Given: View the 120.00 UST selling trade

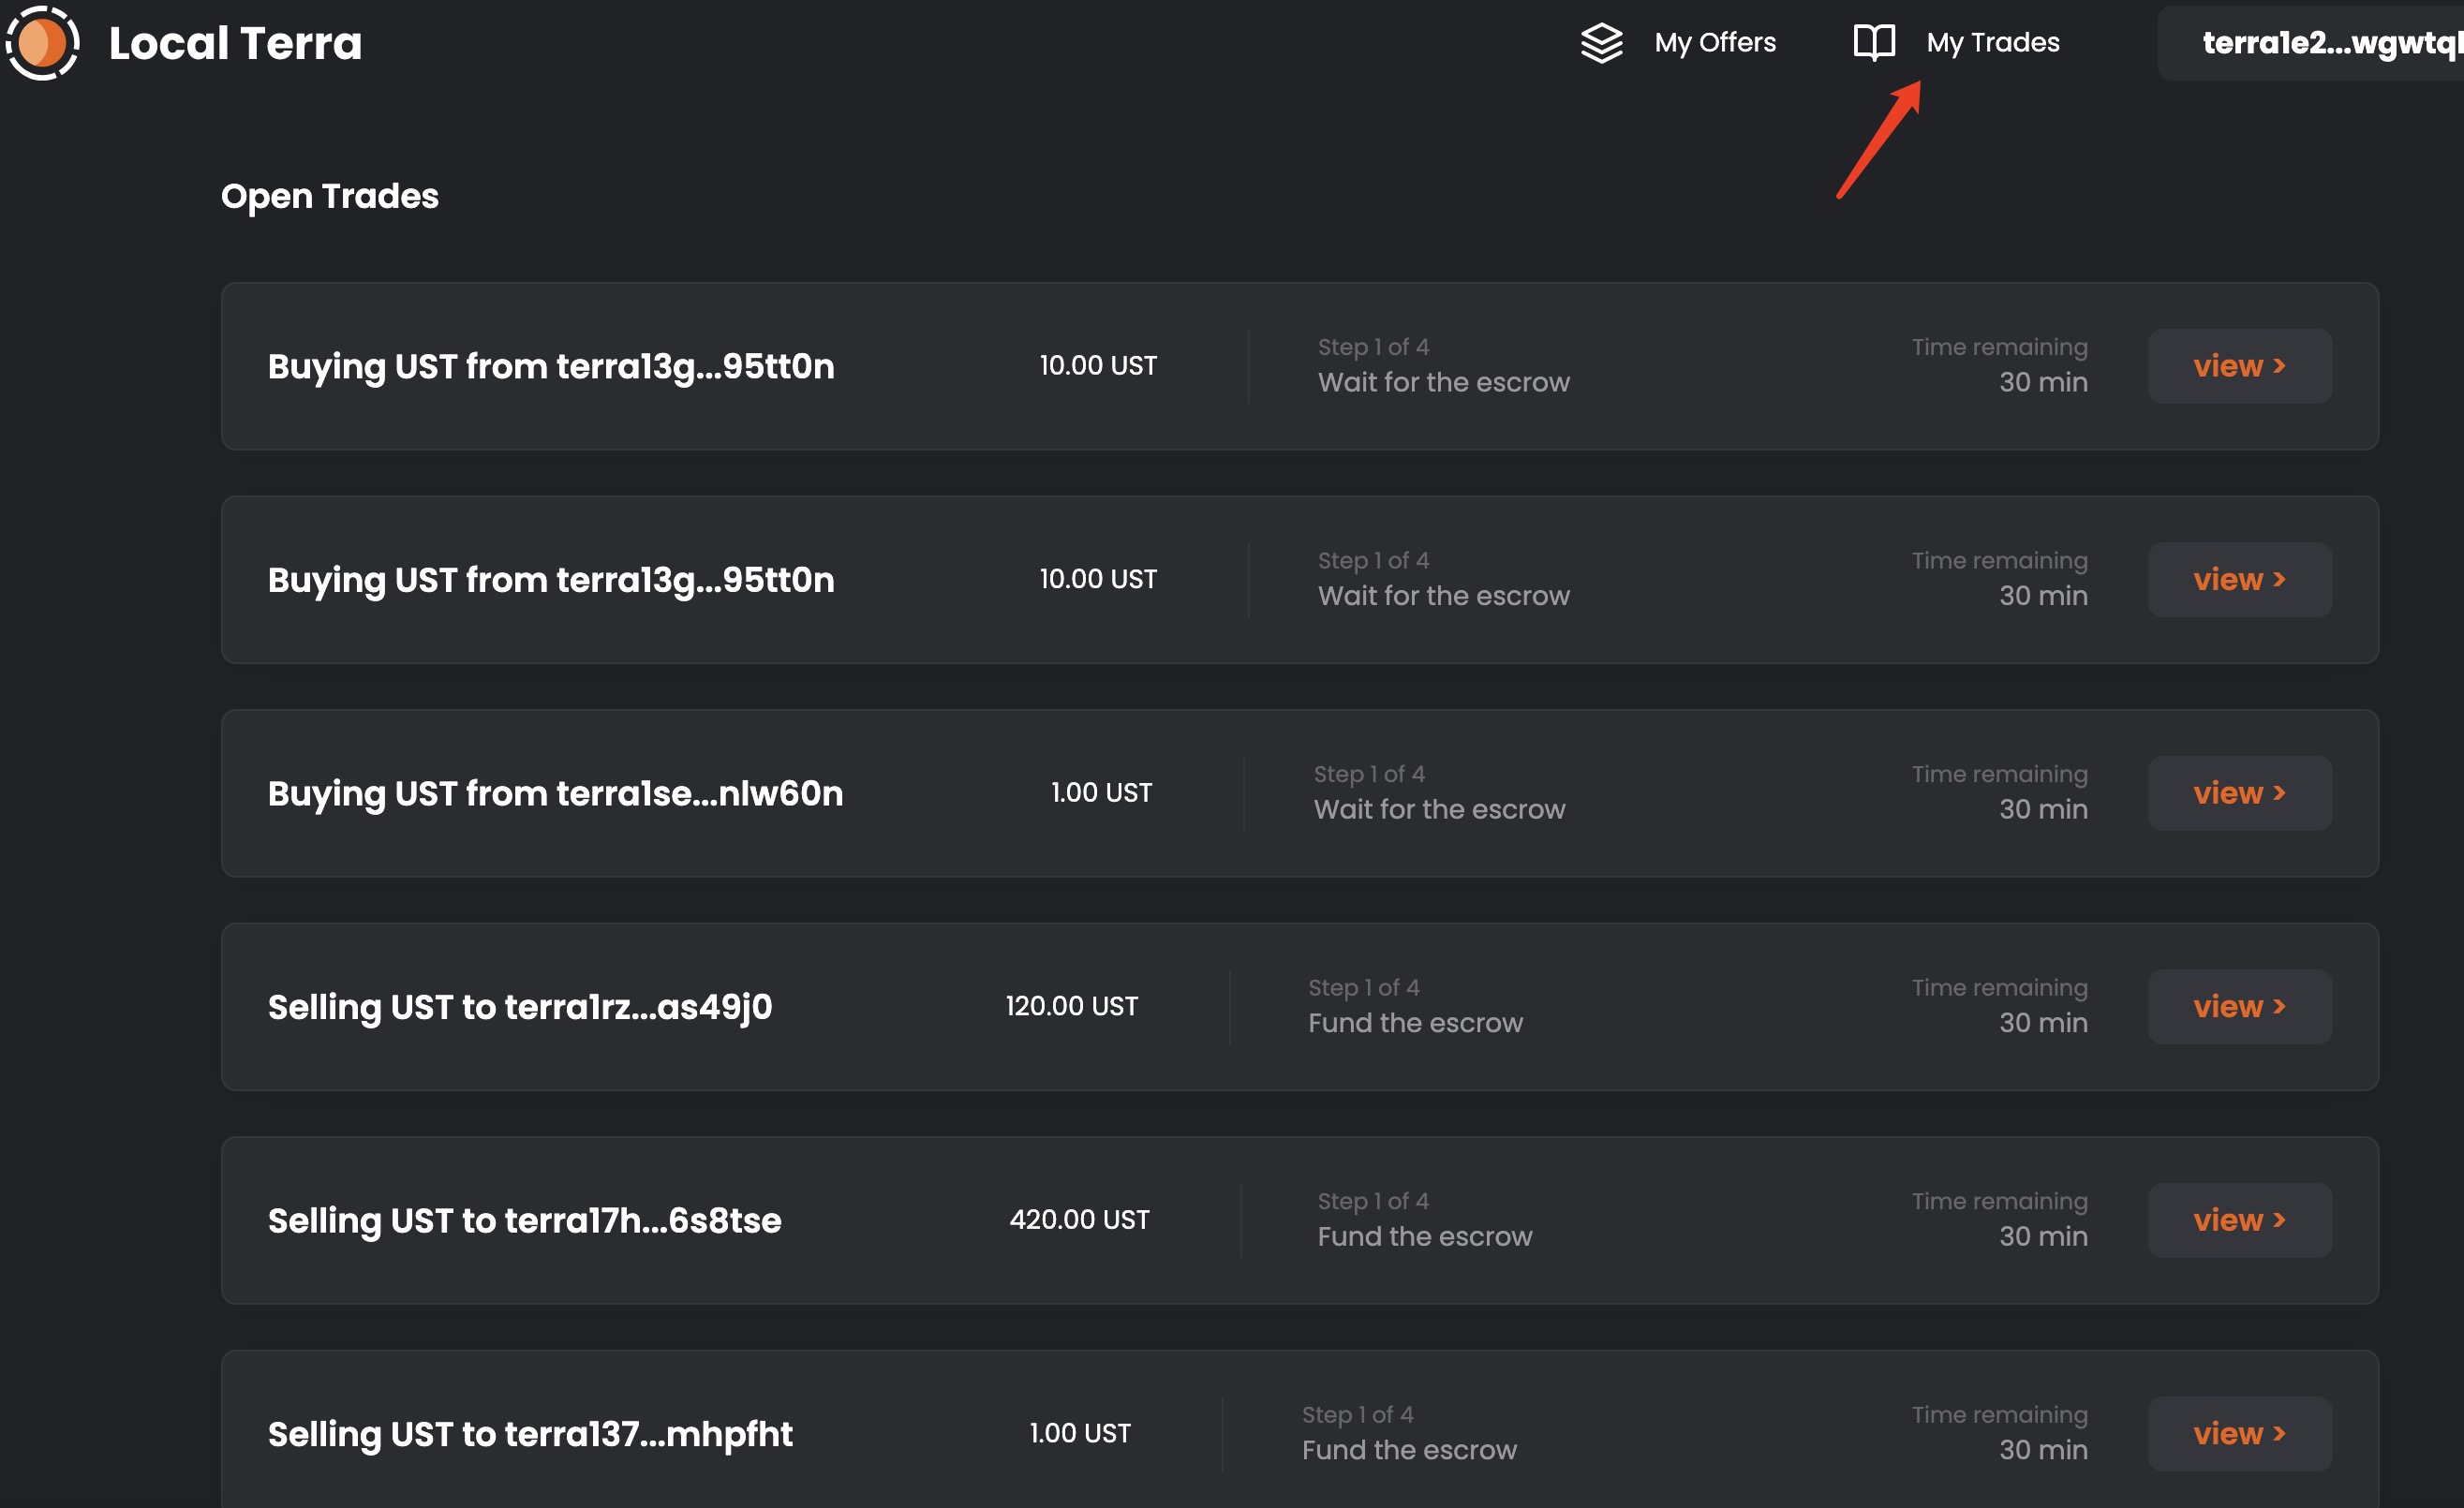Looking at the screenshot, I should pyautogui.click(x=2239, y=1007).
